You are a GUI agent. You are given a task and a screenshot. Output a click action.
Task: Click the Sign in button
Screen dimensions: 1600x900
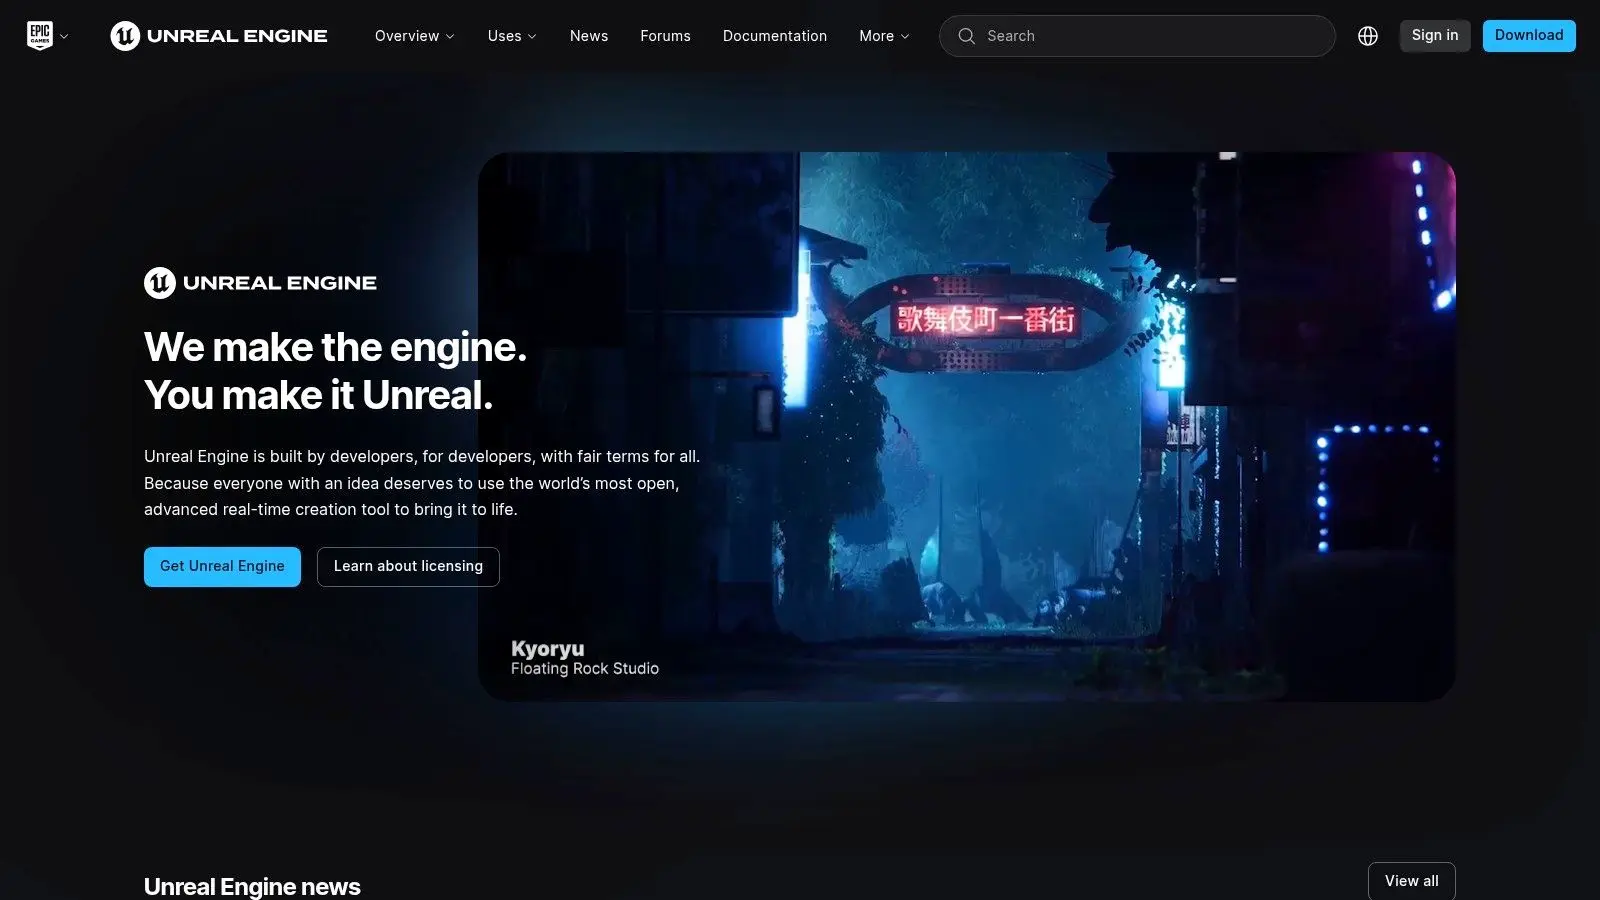(x=1435, y=36)
